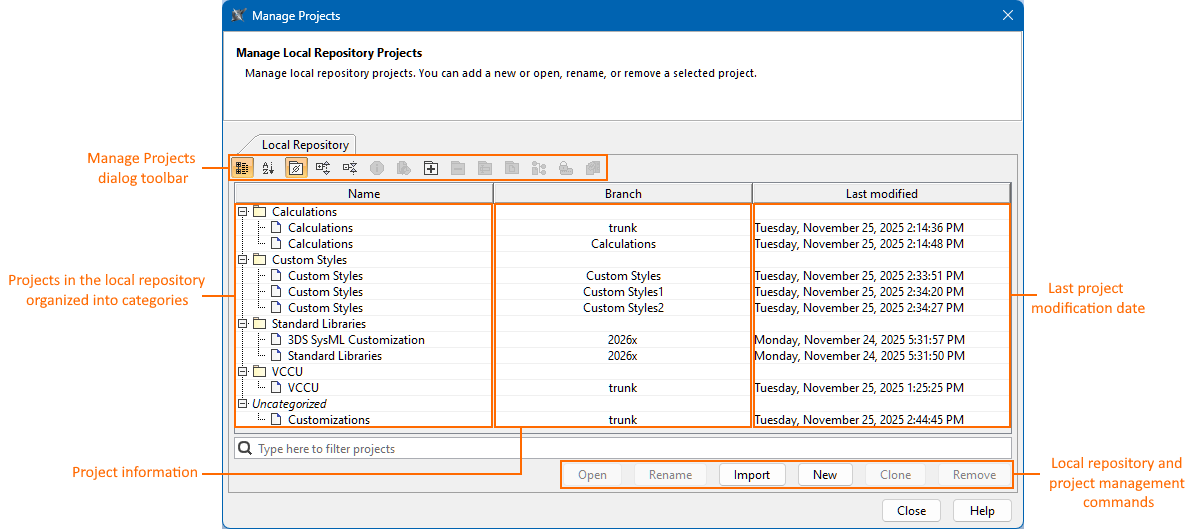Collapse the Calculations category
Image resolution: width=1199 pixels, height=529 pixels.
pos(242,212)
